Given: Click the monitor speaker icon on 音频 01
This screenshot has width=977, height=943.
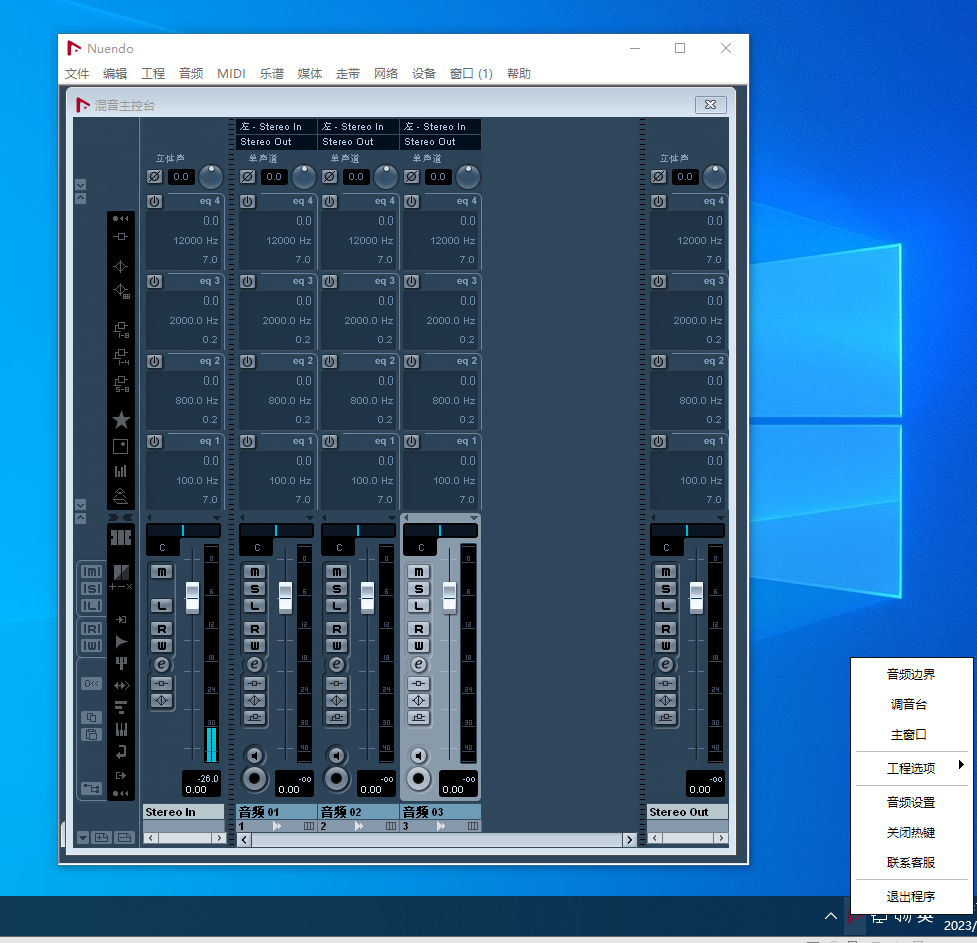Looking at the screenshot, I should (254, 755).
